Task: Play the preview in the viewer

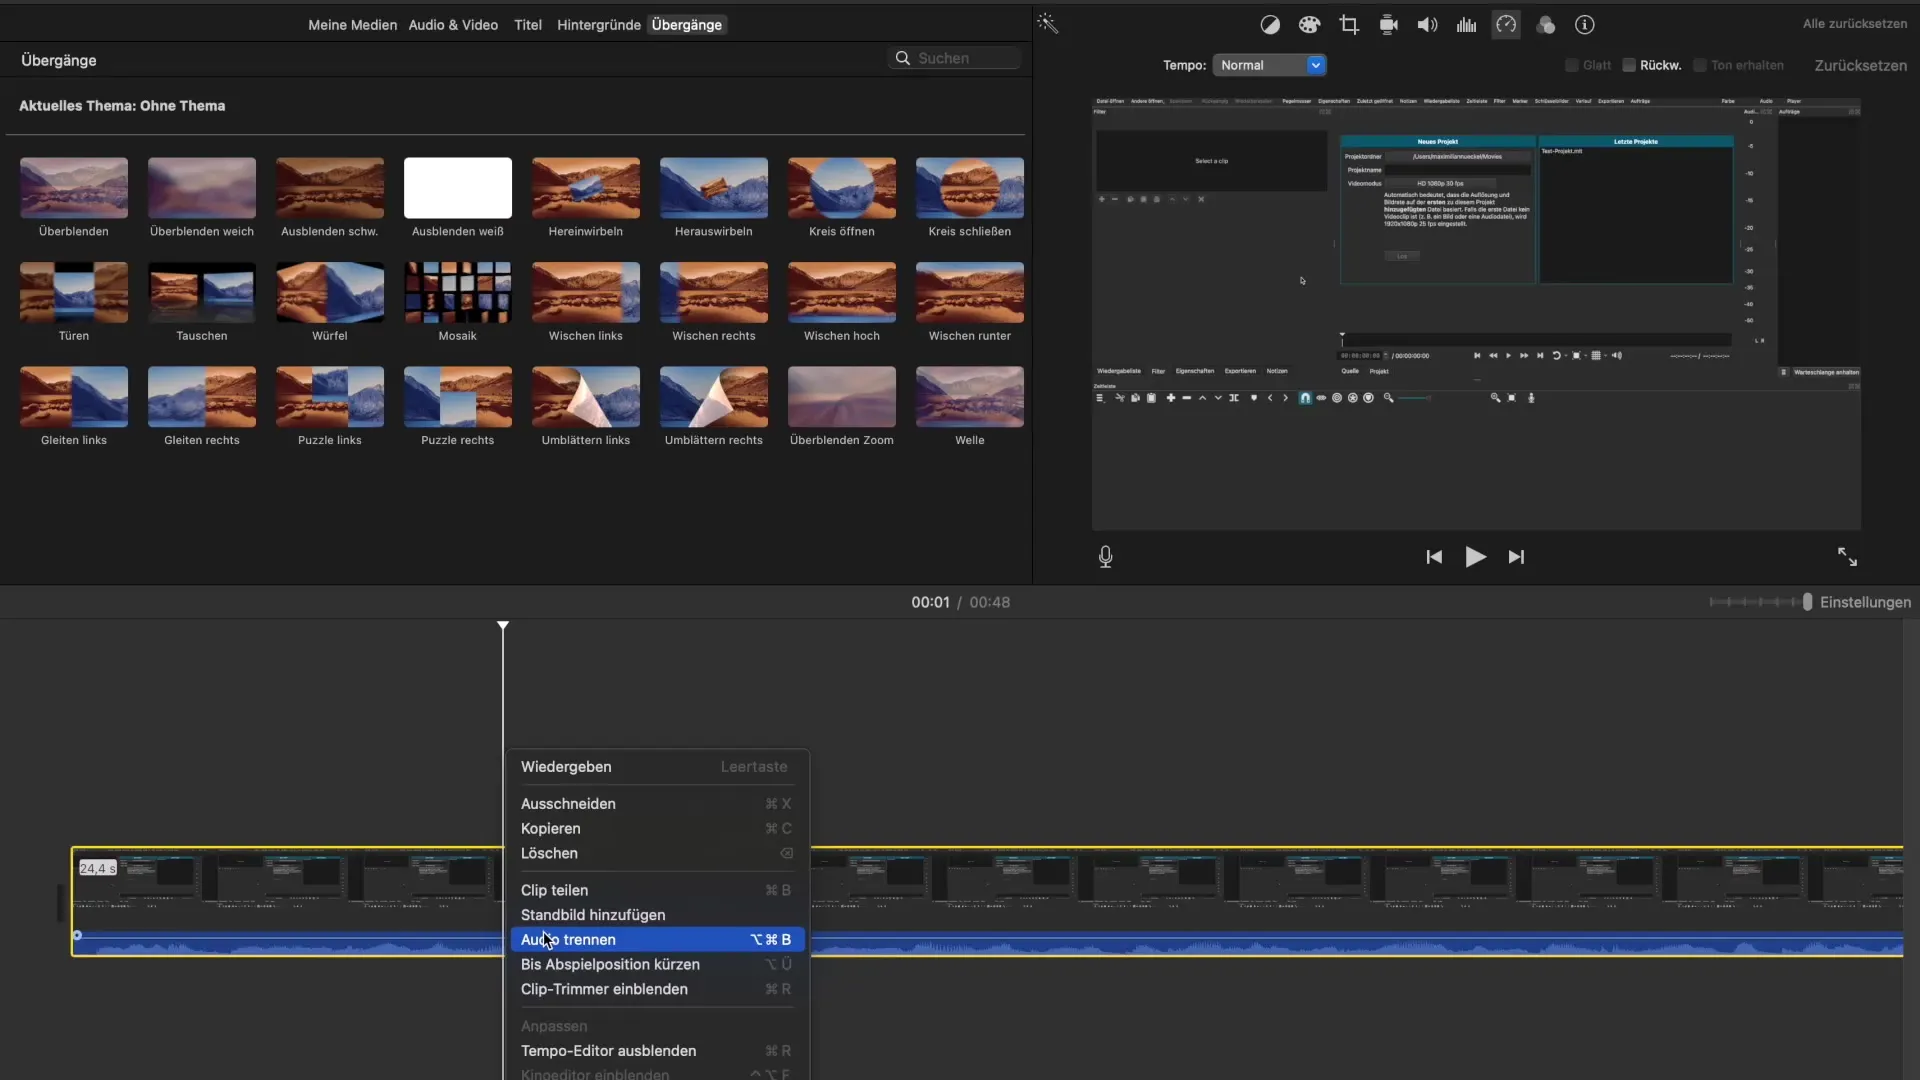Action: click(x=1475, y=557)
